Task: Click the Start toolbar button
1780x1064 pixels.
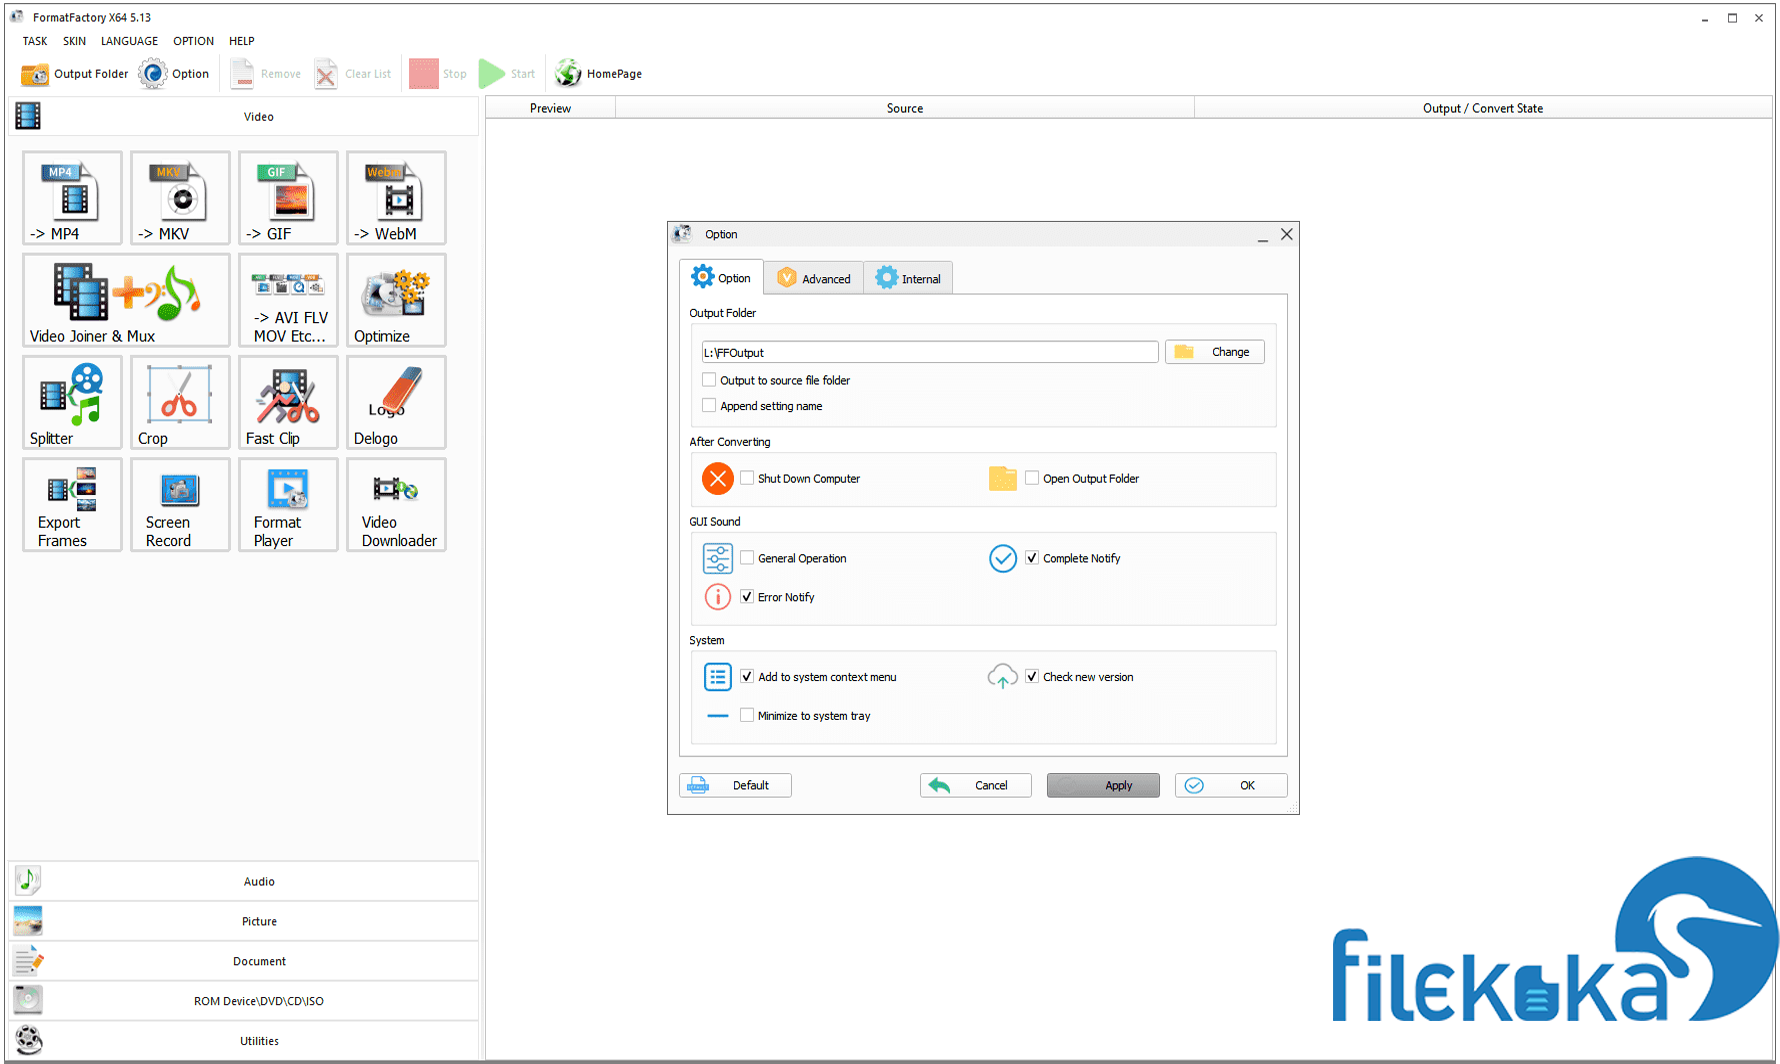Action: click(x=507, y=74)
